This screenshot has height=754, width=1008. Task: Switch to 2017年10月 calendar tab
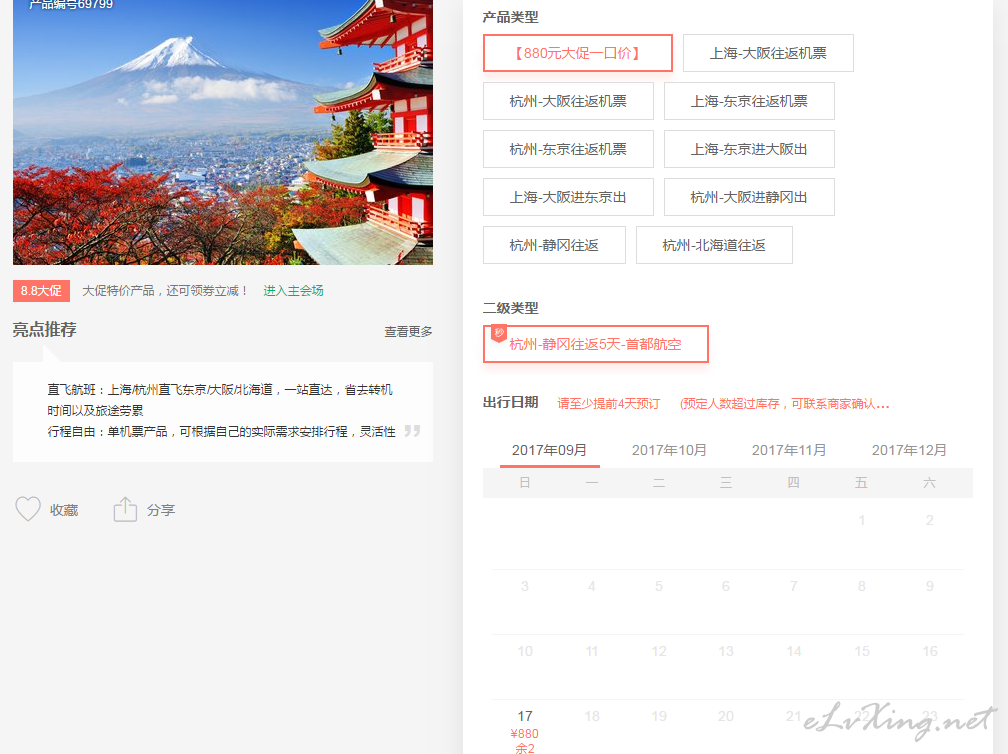pos(669,450)
